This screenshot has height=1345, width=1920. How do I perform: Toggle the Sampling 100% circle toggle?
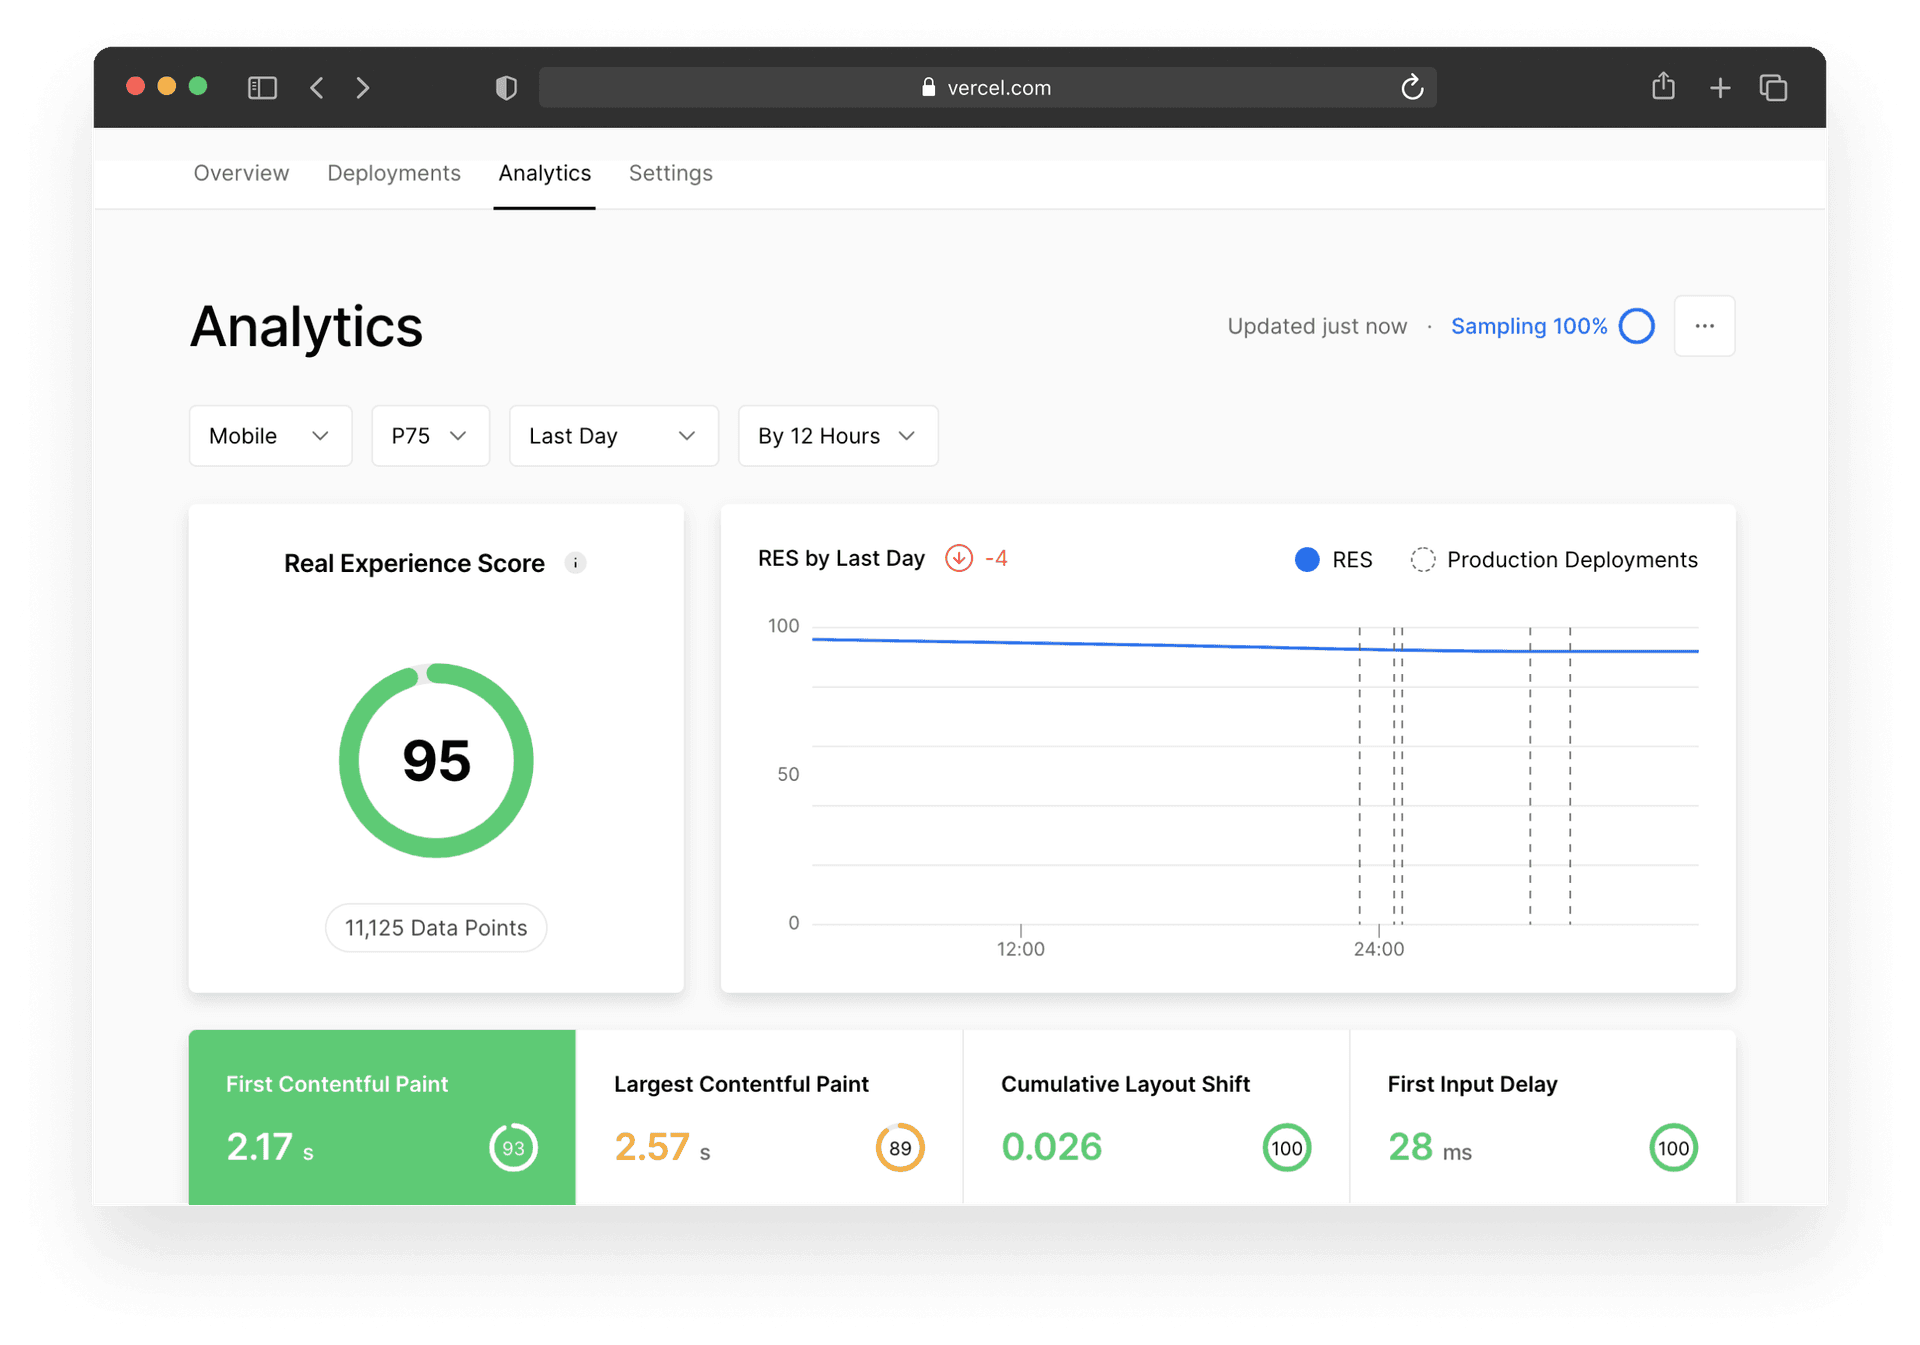pyautogui.click(x=1637, y=325)
